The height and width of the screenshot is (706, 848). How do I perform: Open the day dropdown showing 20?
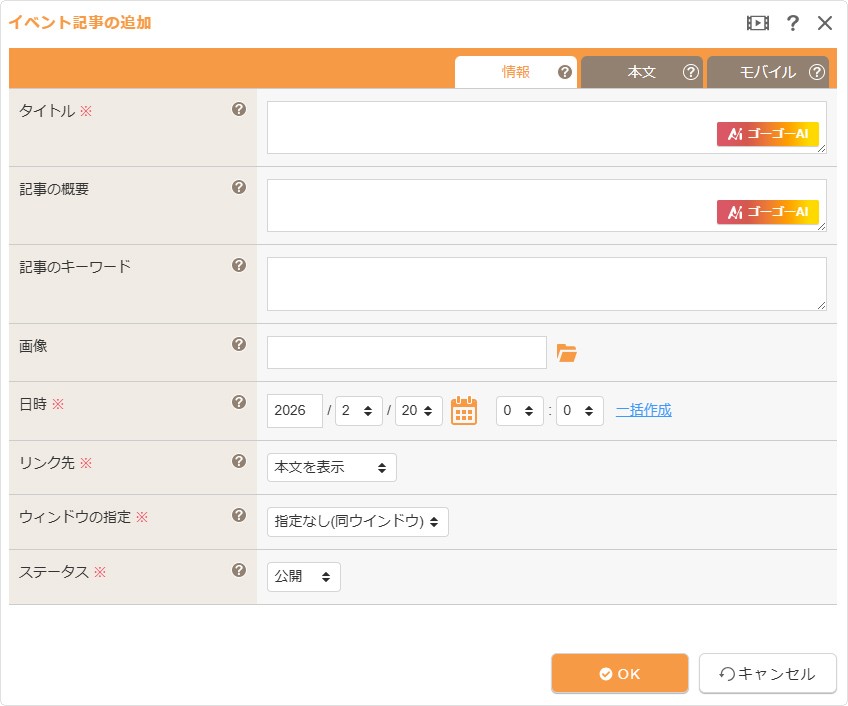click(x=418, y=411)
